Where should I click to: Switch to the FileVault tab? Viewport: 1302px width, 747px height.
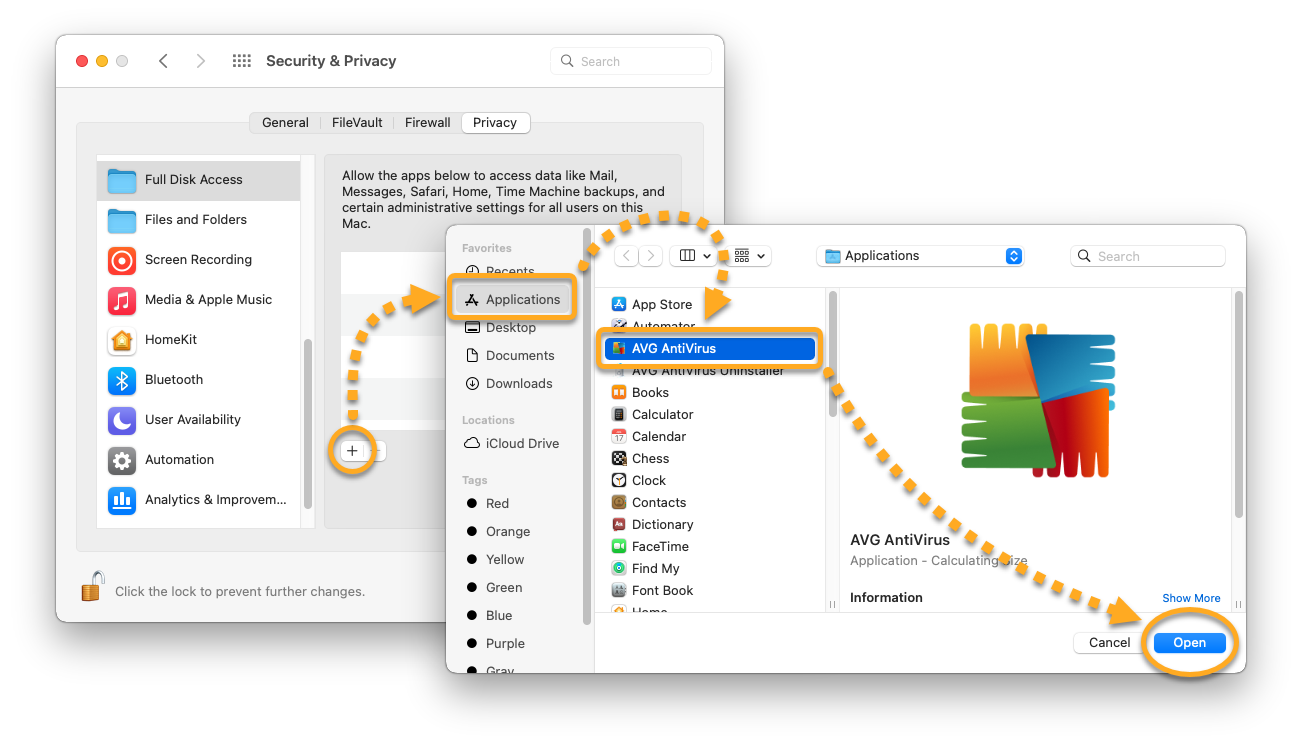coord(357,123)
